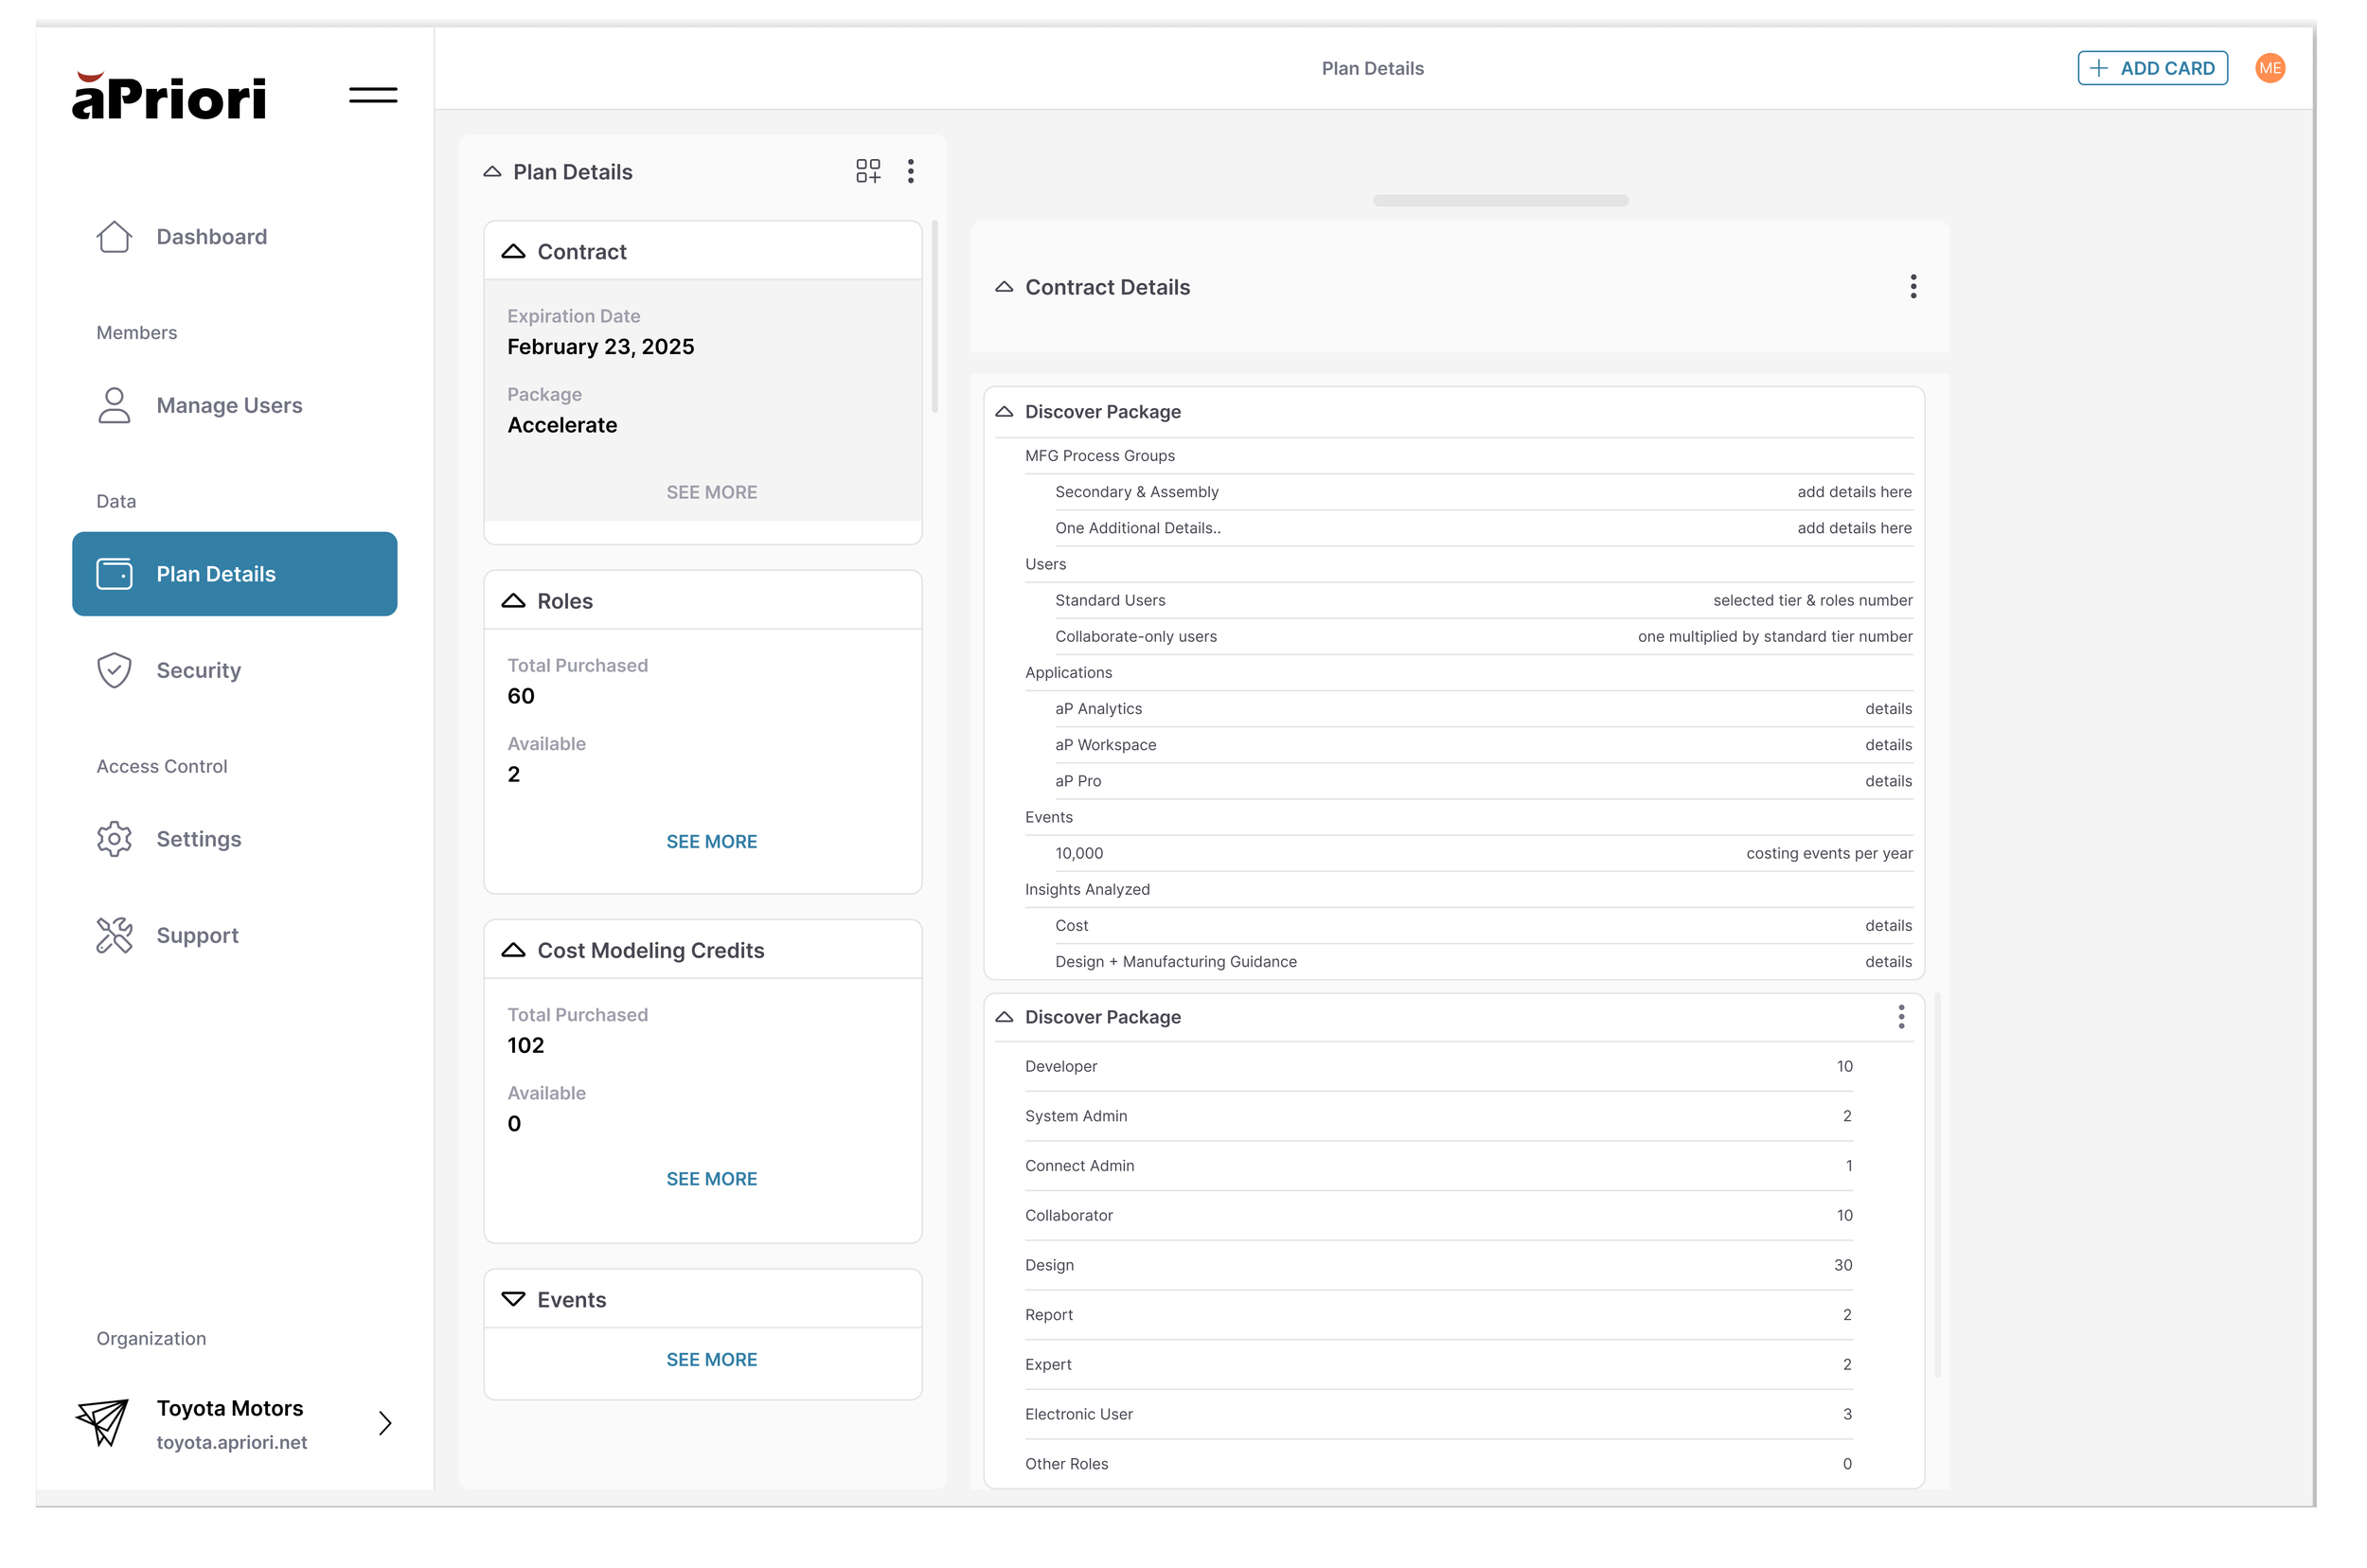Click the ADD CARD button
The height and width of the screenshot is (1568, 2367).
click(2151, 68)
